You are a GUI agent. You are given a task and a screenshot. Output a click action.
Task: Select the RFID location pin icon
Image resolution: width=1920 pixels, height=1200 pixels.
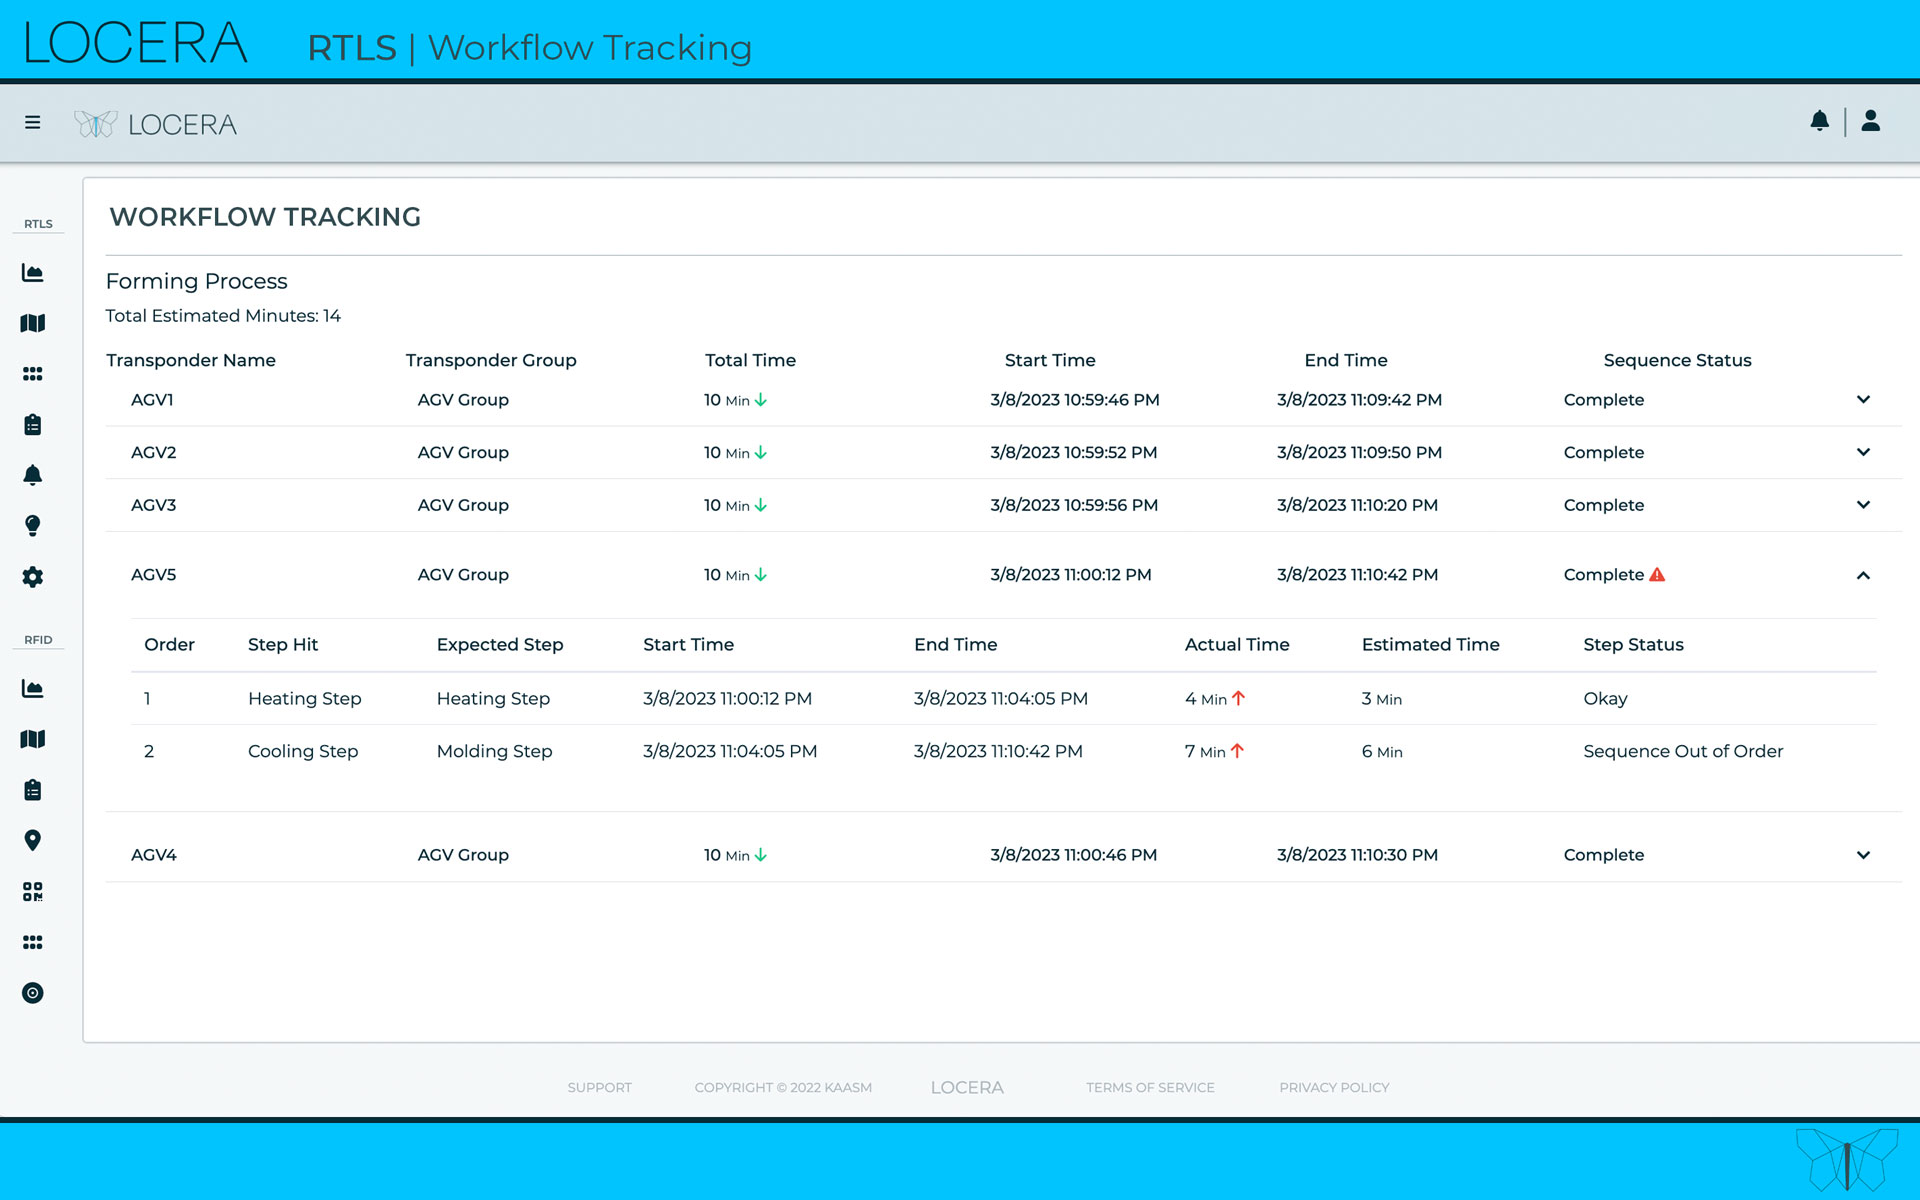pos(33,840)
